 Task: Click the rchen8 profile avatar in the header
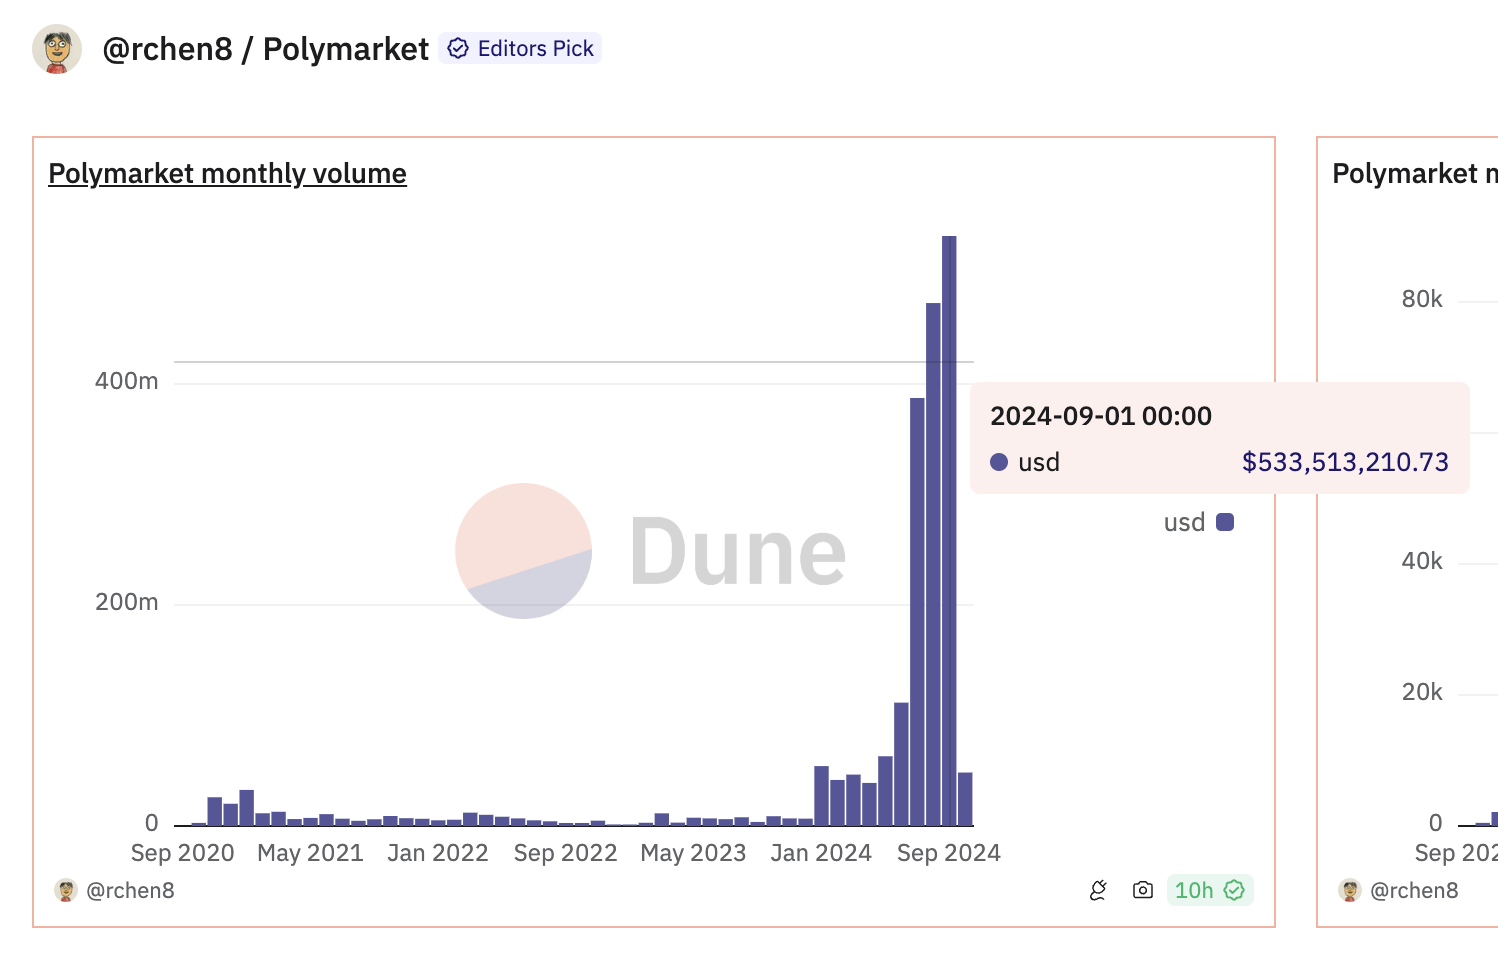click(x=57, y=49)
